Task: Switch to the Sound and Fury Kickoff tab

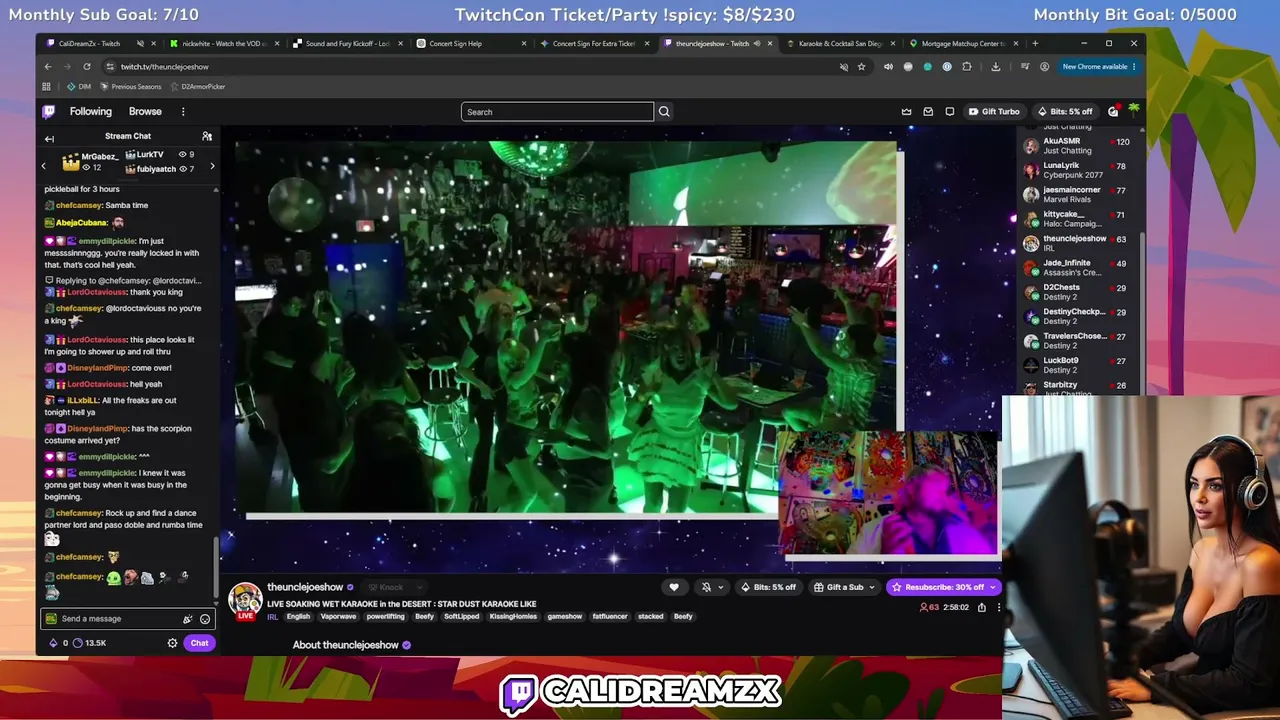Action: pos(348,44)
